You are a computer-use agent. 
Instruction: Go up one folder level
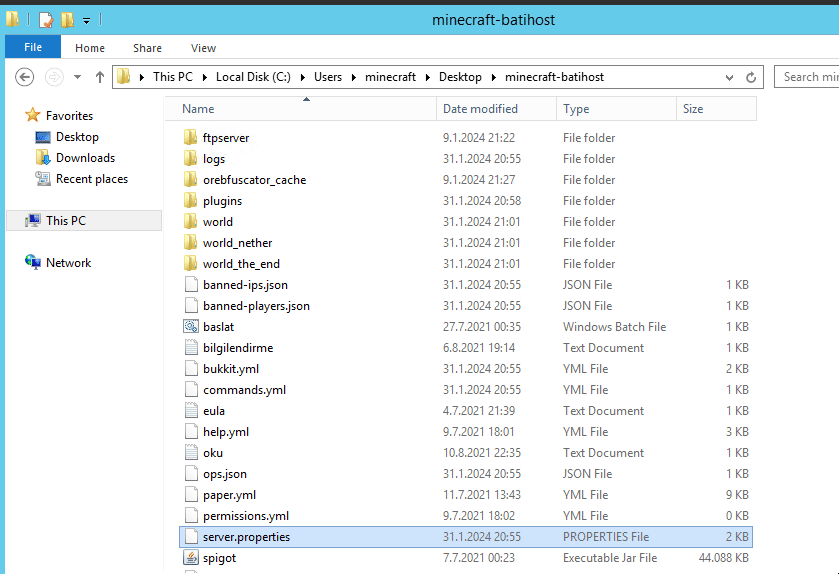pyautogui.click(x=100, y=77)
